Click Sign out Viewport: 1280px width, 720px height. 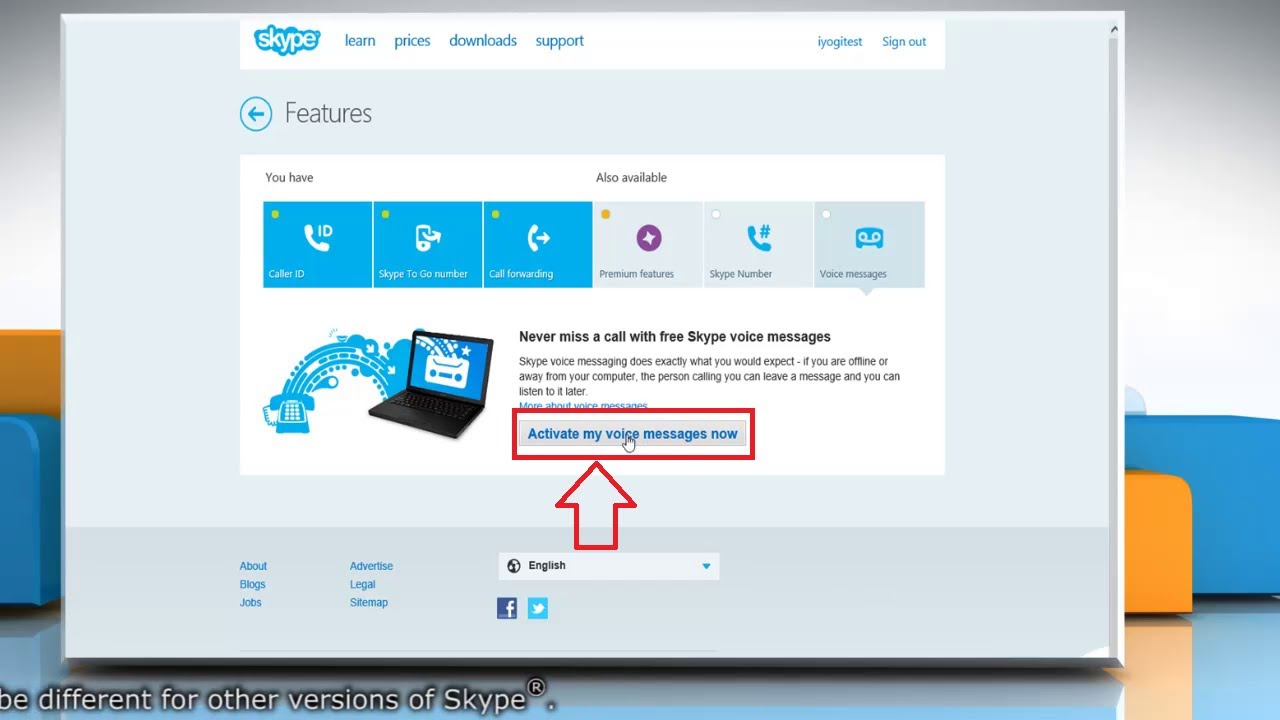pyautogui.click(x=904, y=42)
